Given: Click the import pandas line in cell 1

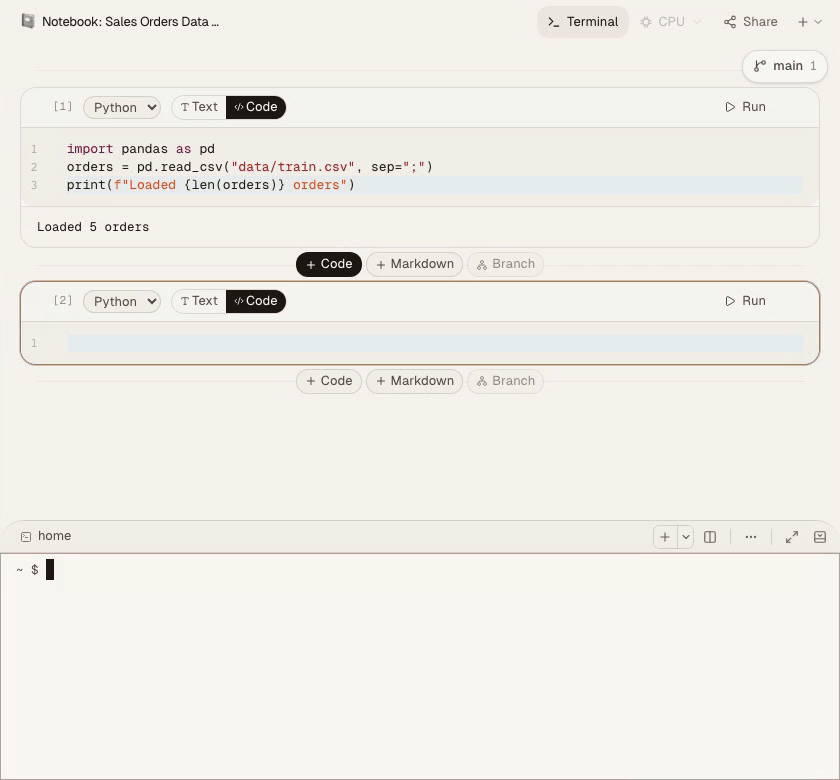Looking at the screenshot, I should click(140, 149).
